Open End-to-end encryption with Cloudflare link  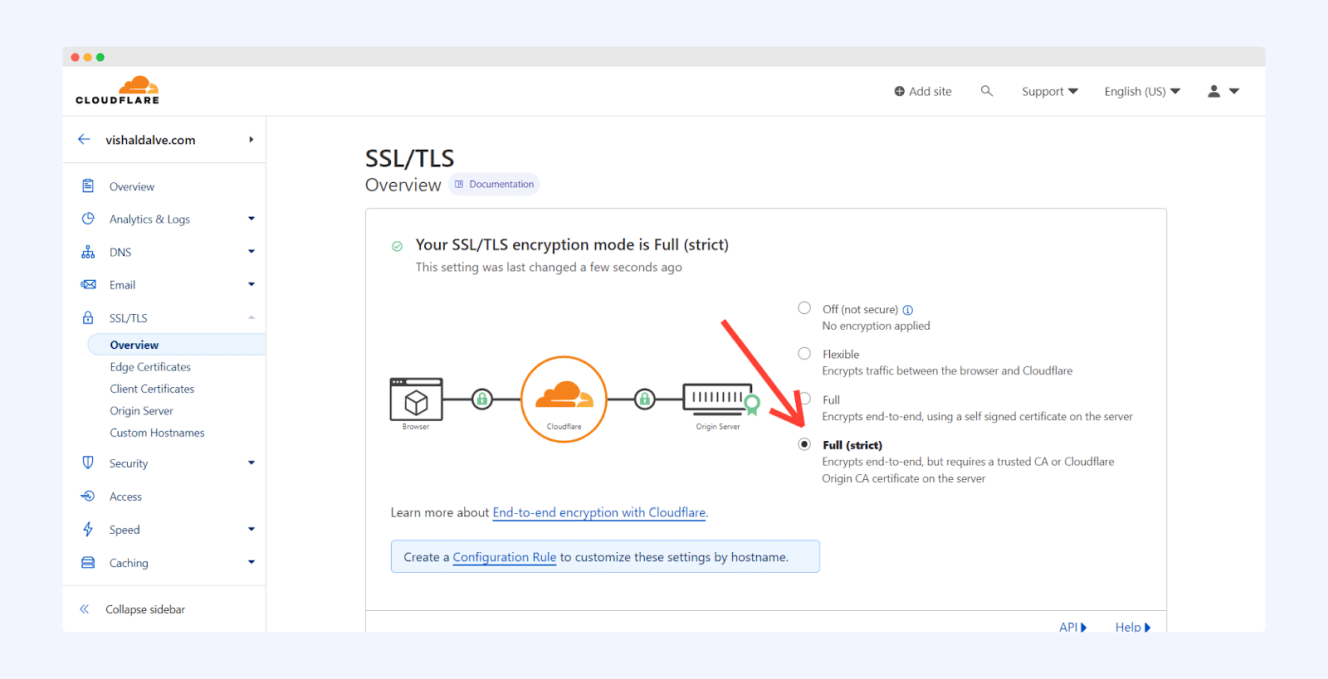599,512
